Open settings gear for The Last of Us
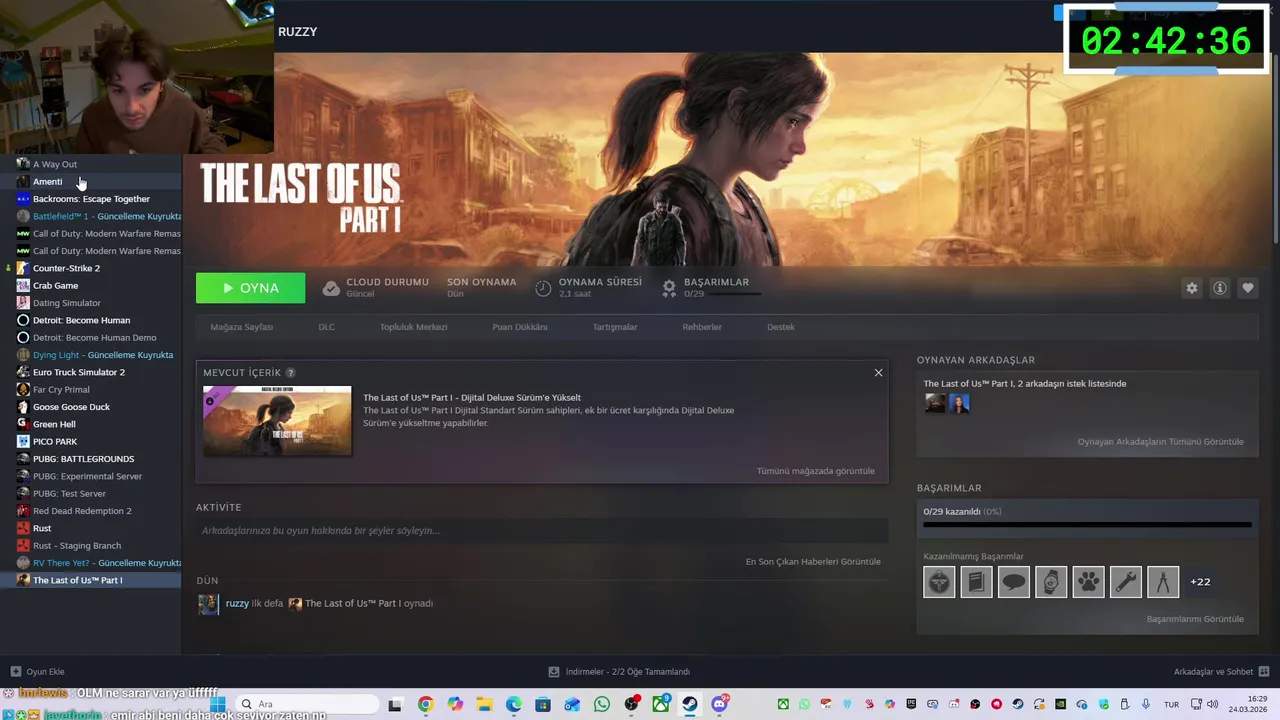1280x720 pixels. coord(1191,288)
